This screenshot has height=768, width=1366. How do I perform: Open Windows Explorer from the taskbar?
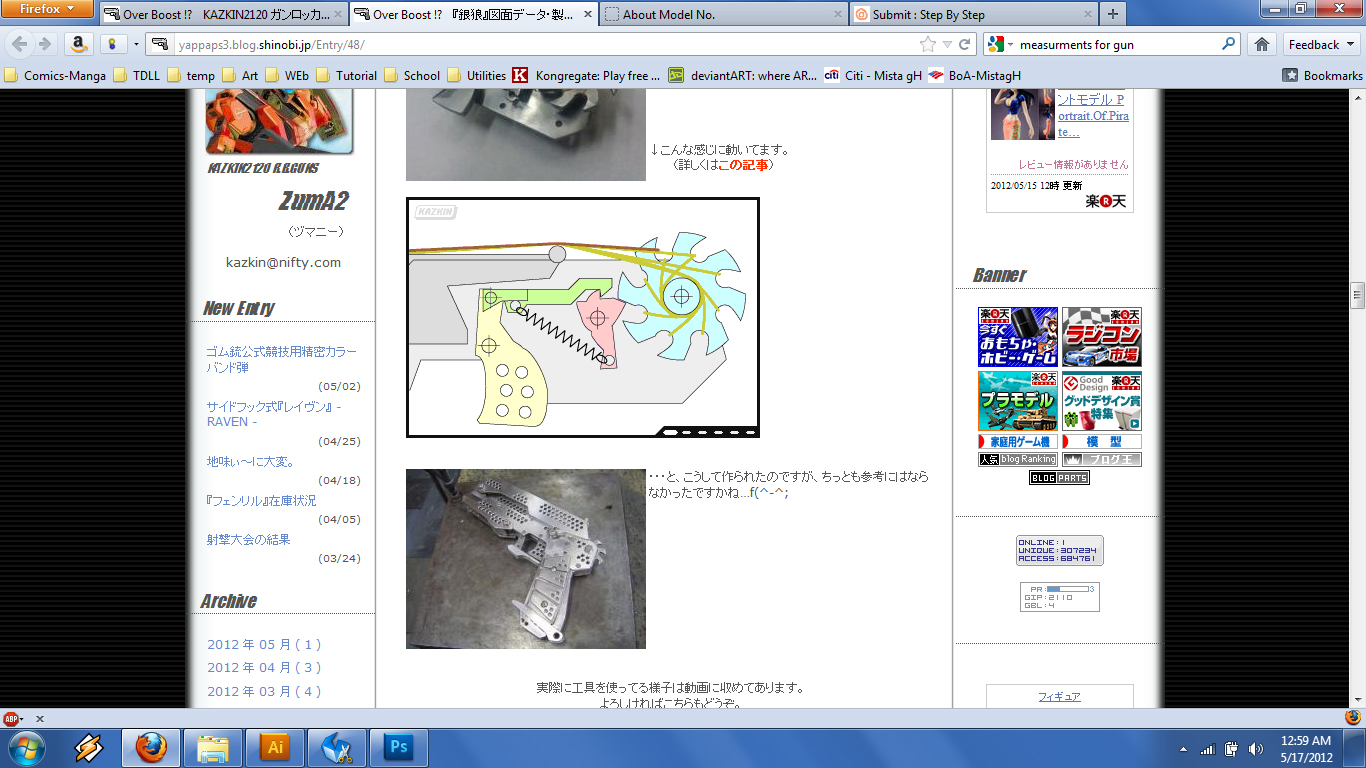tap(213, 748)
